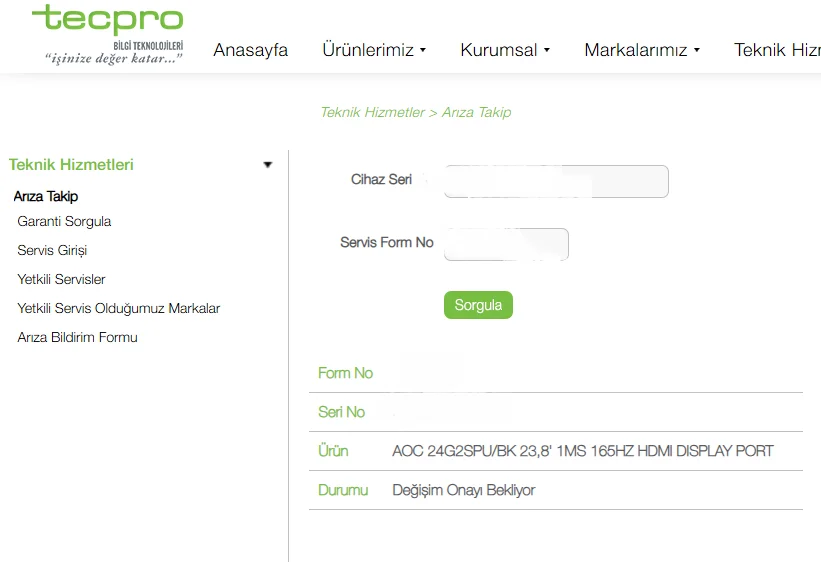The image size is (821, 562).
Task: Click the Servis Form No label
Action: [387, 243]
